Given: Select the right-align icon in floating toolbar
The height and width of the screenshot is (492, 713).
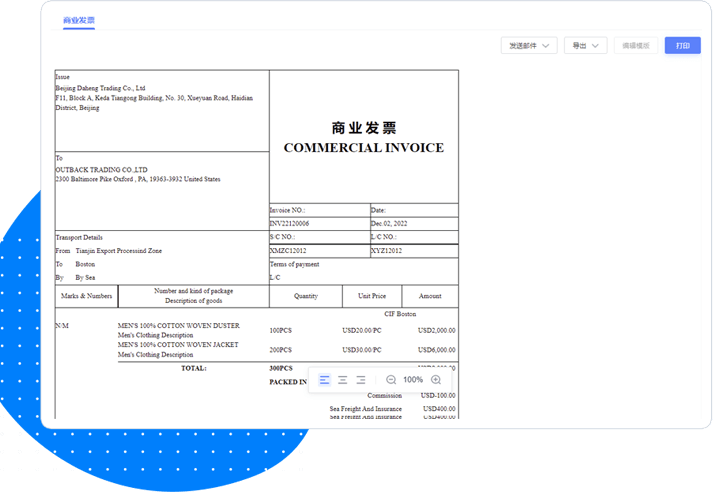Looking at the screenshot, I should tap(361, 380).
